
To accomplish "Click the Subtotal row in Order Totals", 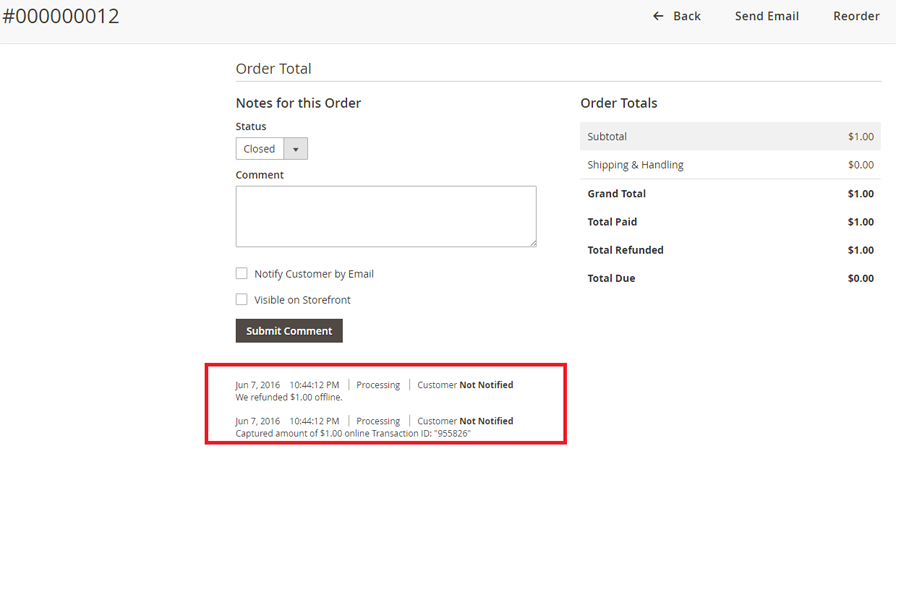I will [730, 136].
